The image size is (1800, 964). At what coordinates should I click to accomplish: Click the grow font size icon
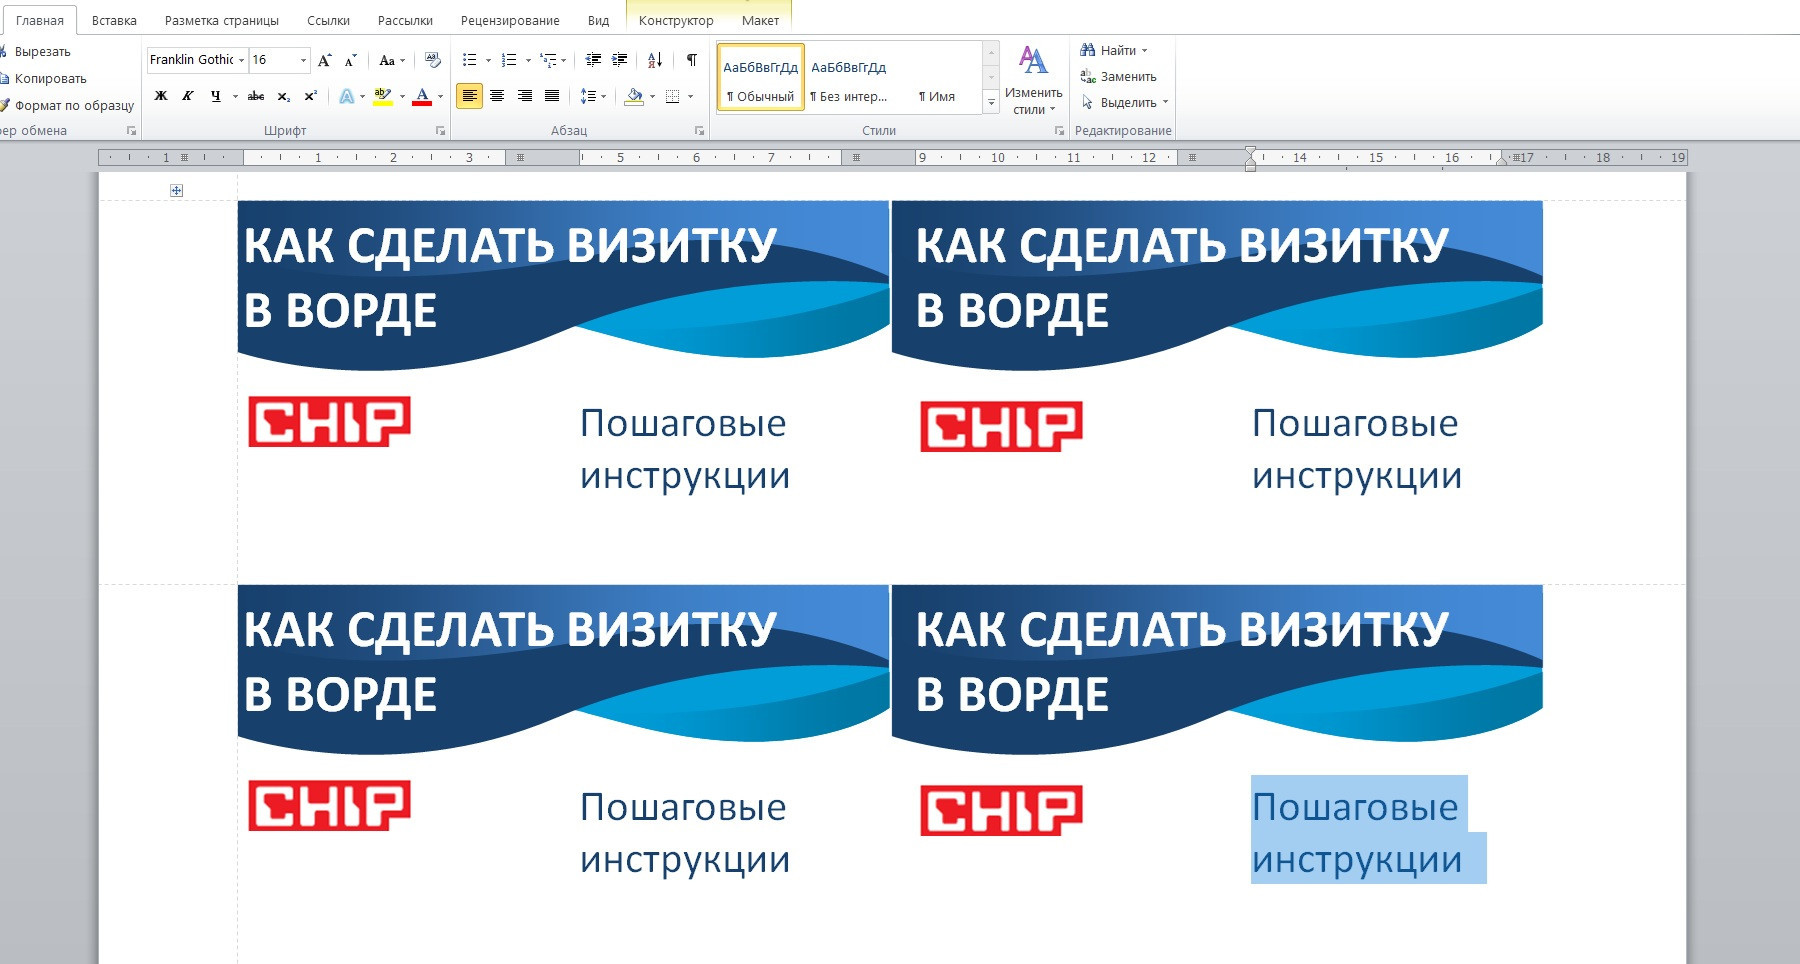point(324,61)
